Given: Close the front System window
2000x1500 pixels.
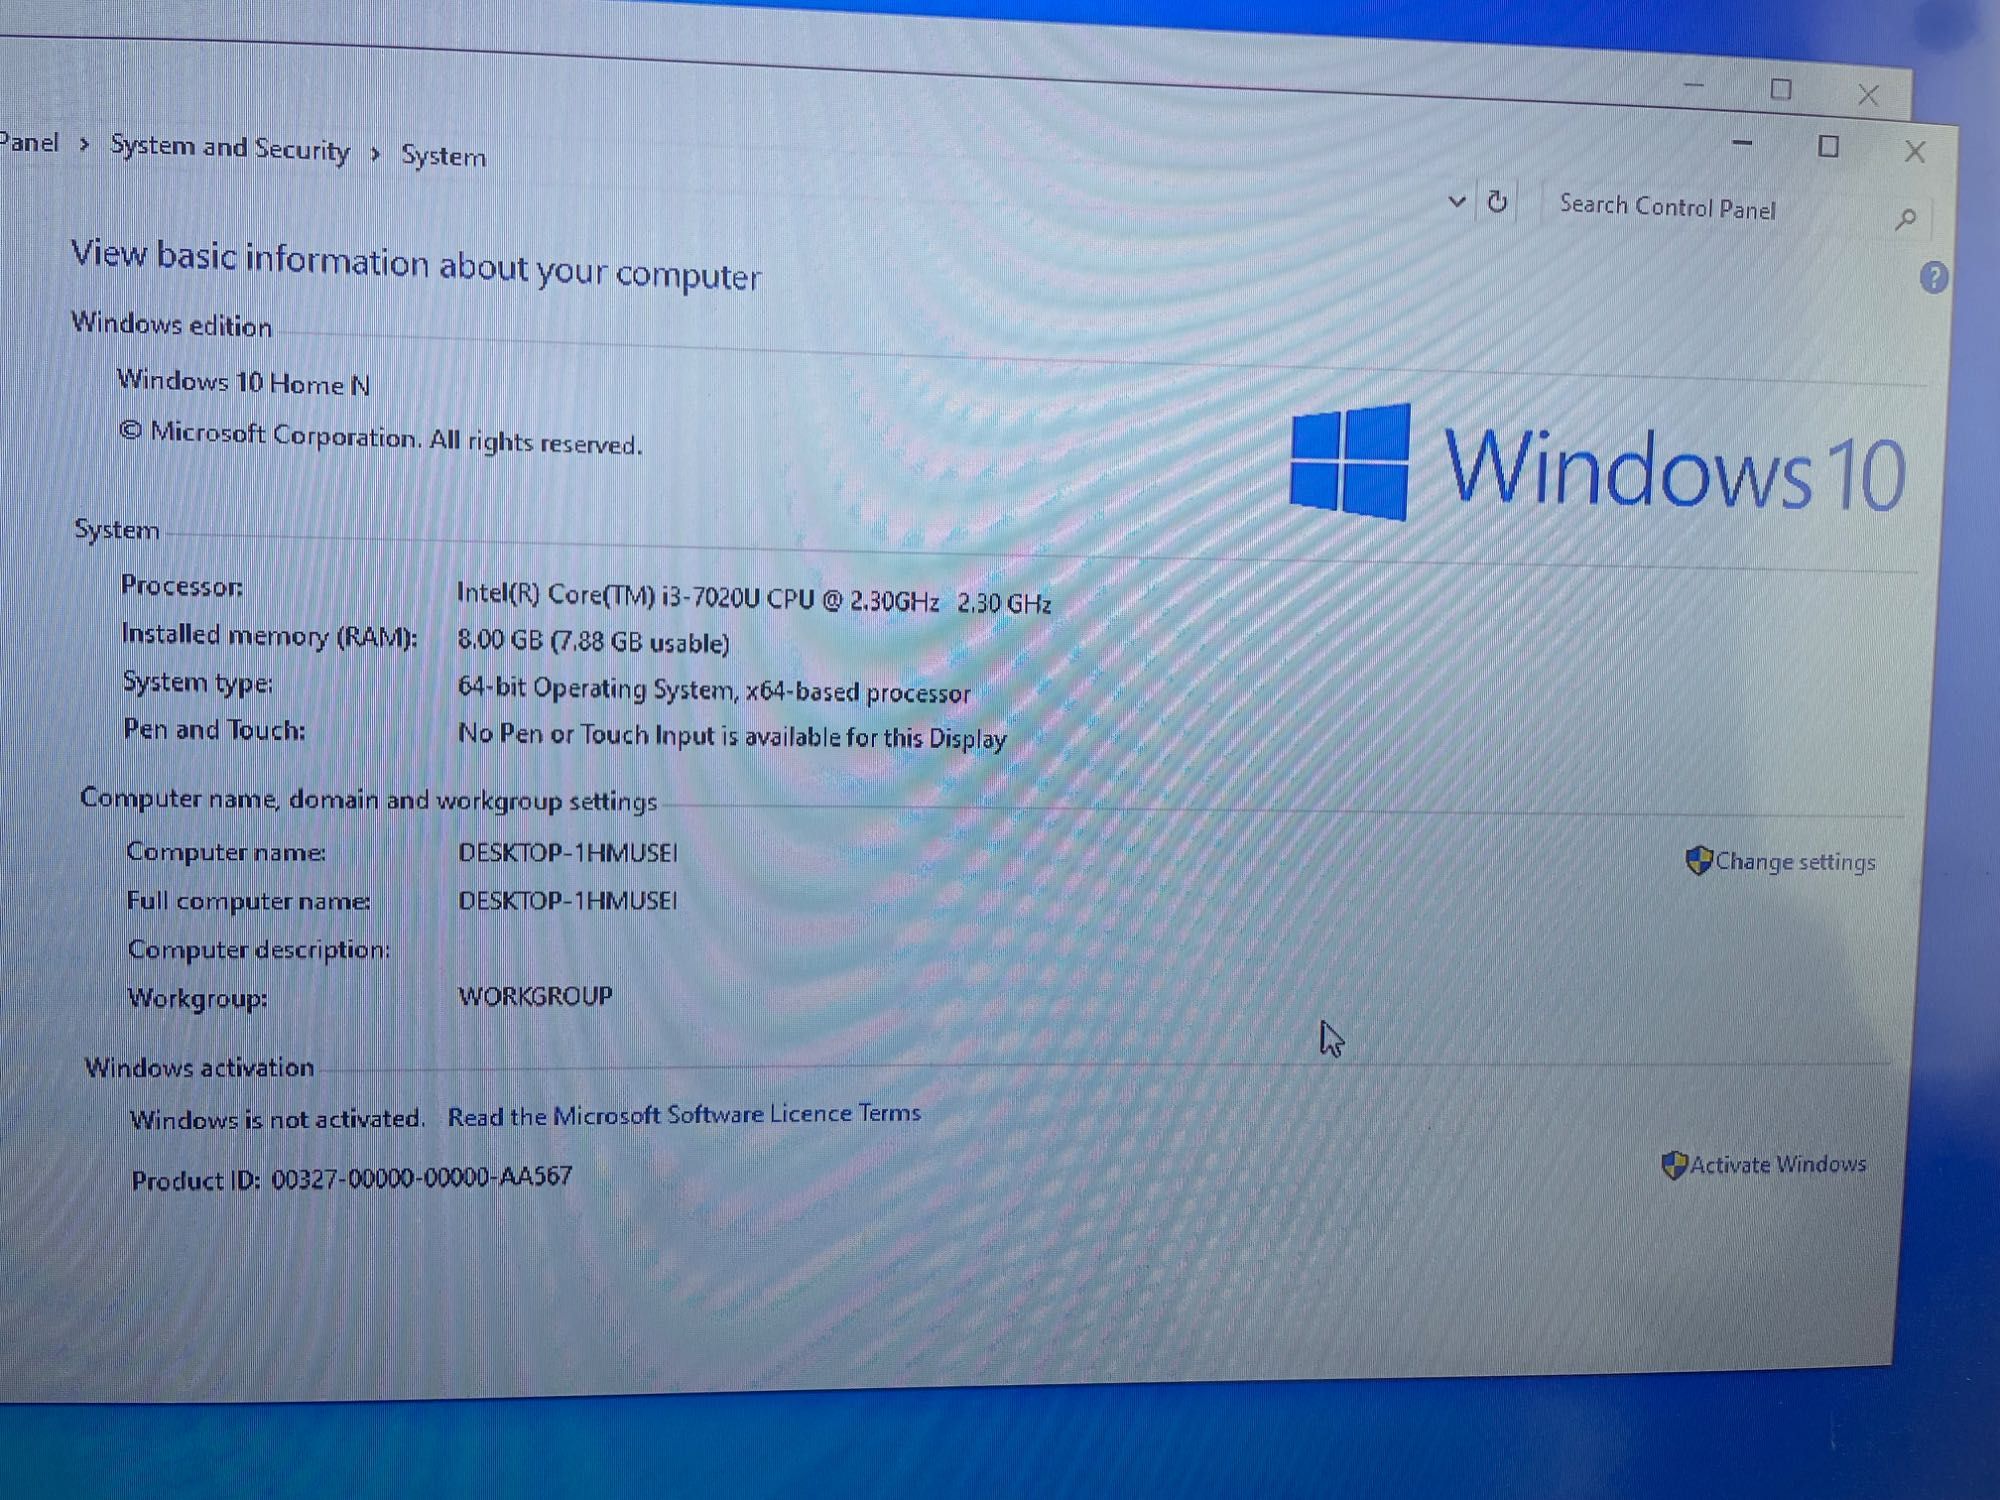Looking at the screenshot, I should point(1914,151).
